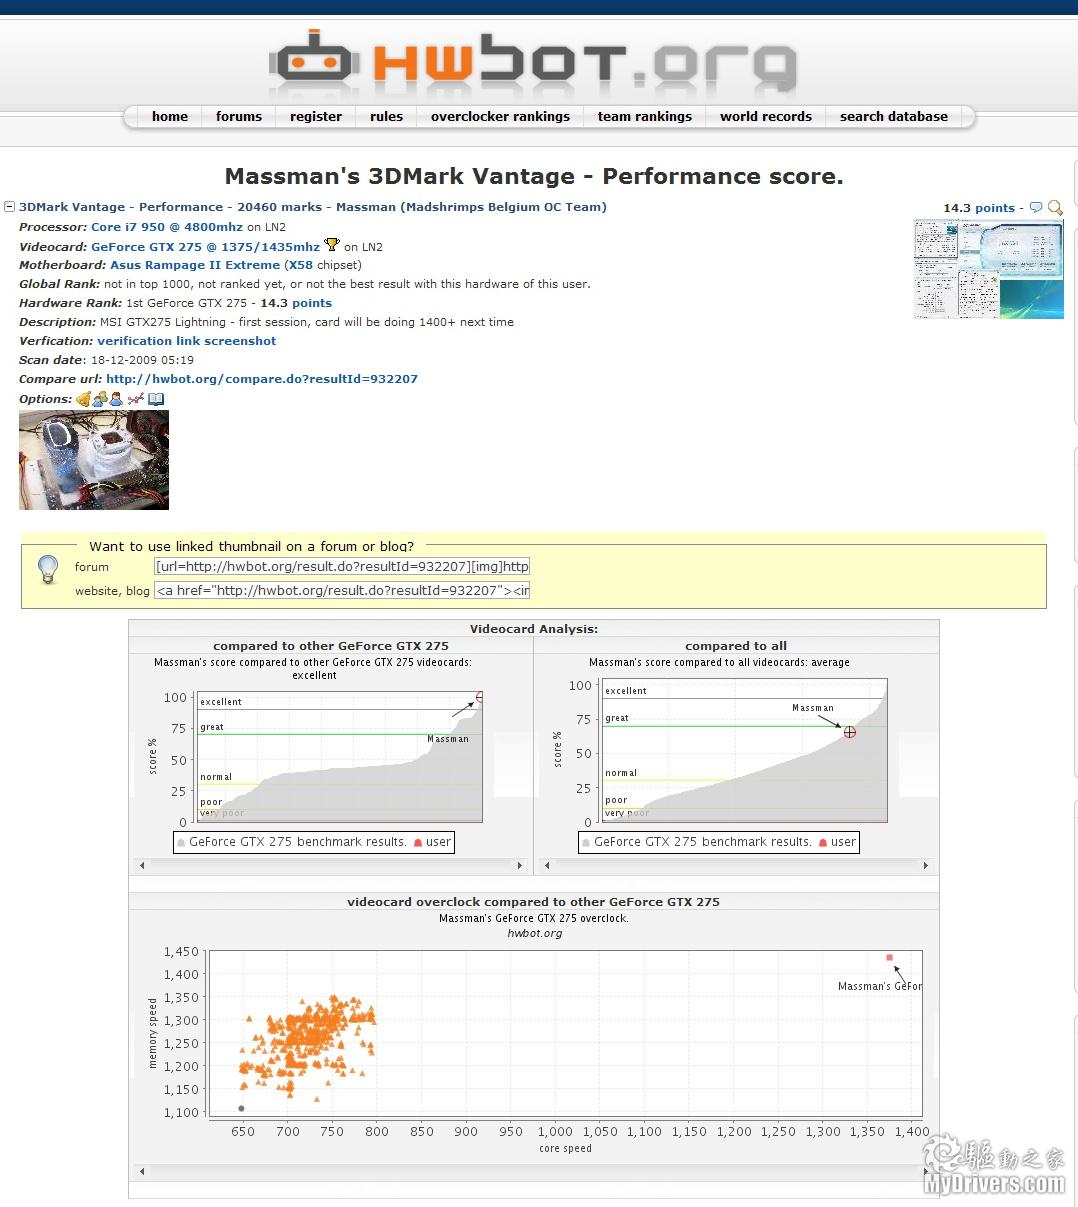Open the comment bubble icon near points

1035,208
